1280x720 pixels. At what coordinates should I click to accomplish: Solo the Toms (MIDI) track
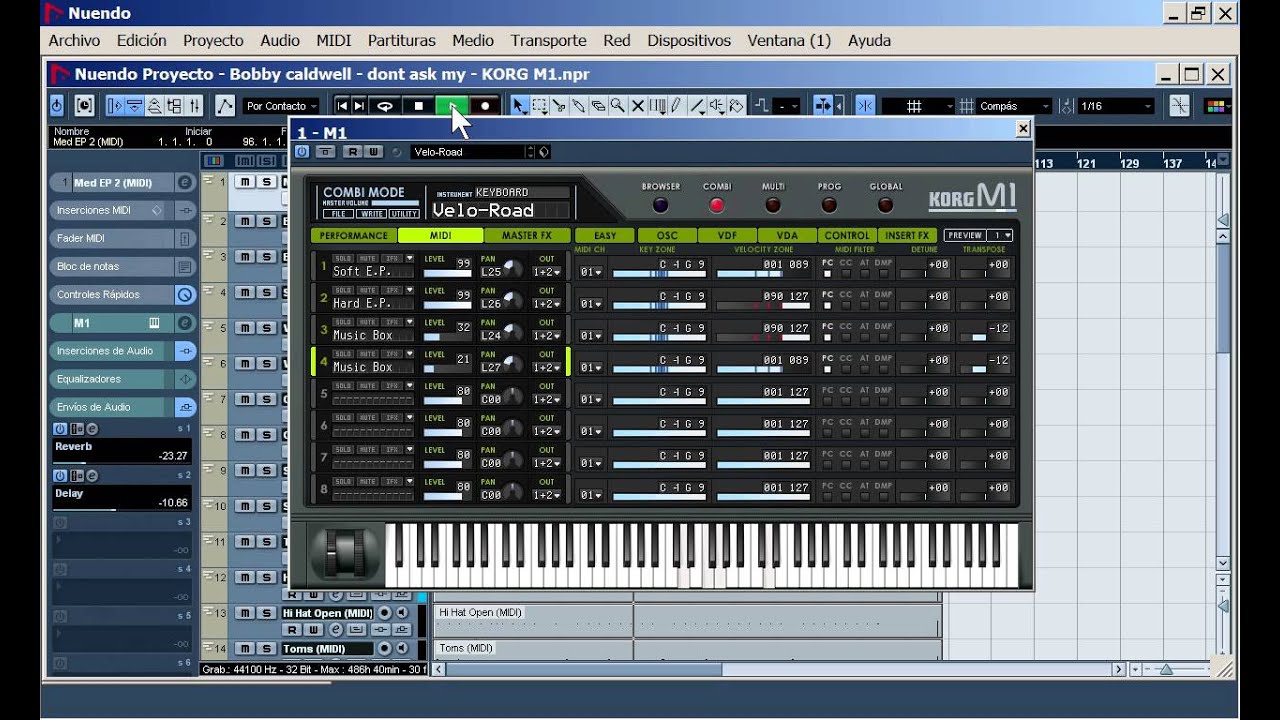(x=266, y=649)
